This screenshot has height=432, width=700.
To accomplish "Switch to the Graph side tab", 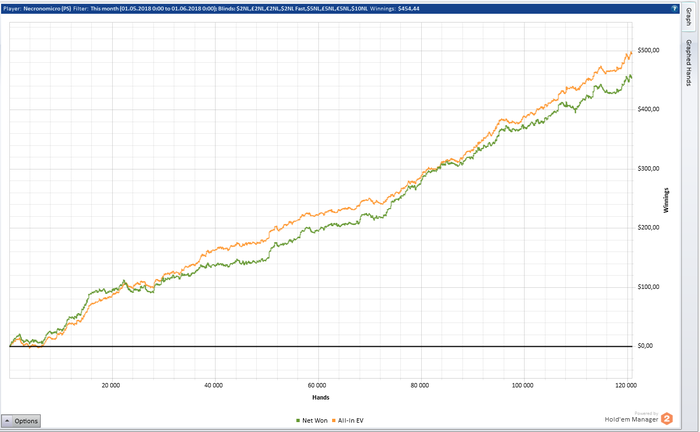I will click(688, 17).
